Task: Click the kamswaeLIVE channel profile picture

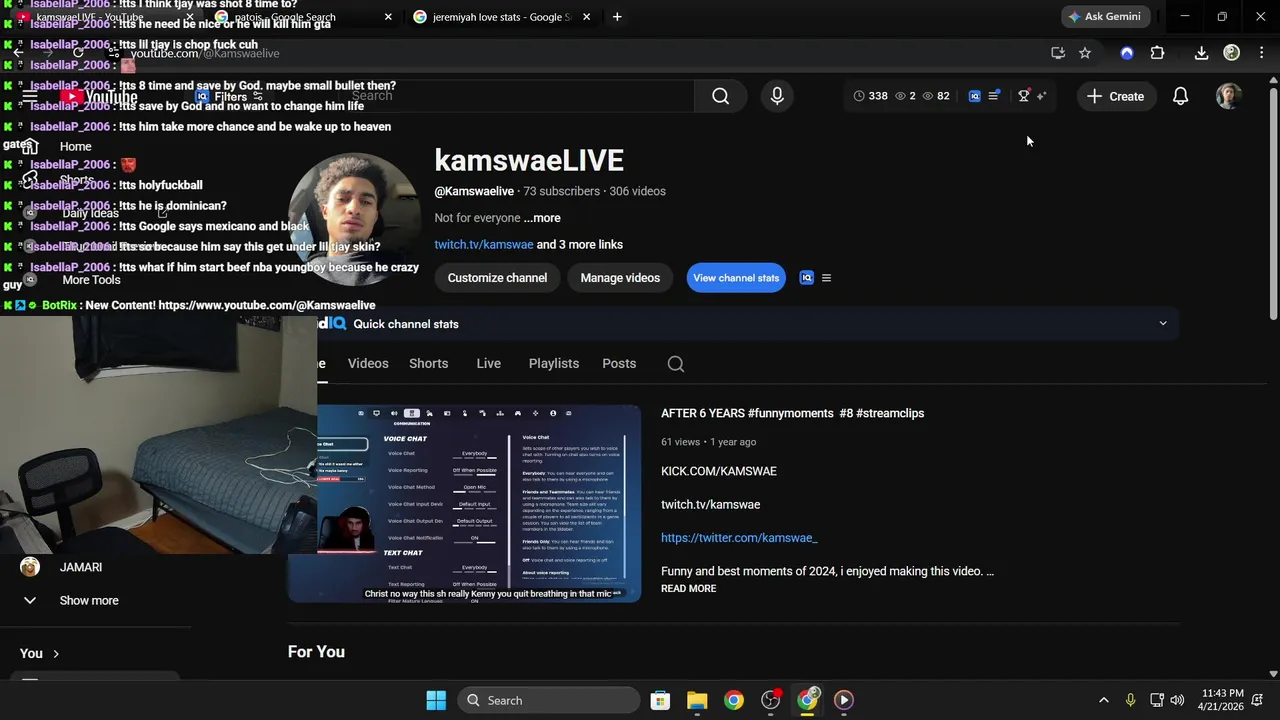Action: pos(354,219)
